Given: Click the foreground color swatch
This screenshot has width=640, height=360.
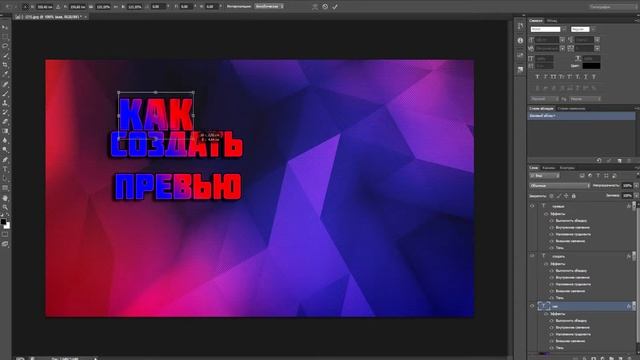Looking at the screenshot, I should [3, 222].
